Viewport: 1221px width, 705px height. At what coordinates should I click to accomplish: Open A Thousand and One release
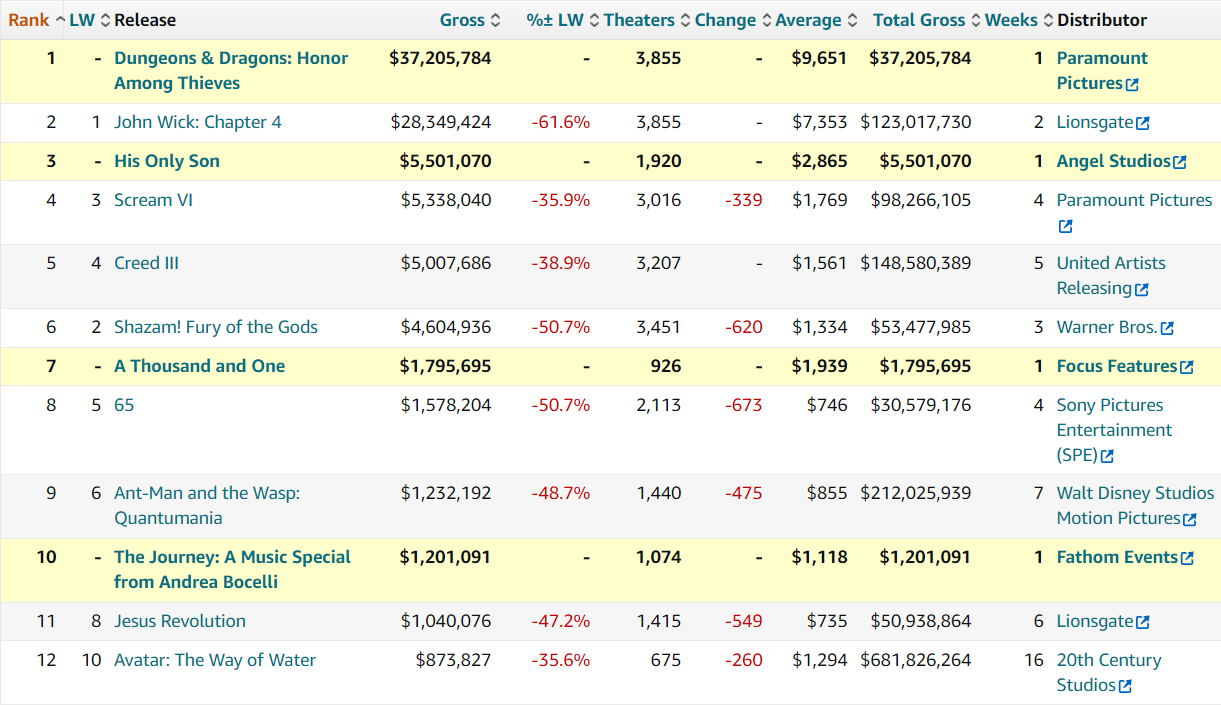[200, 366]
